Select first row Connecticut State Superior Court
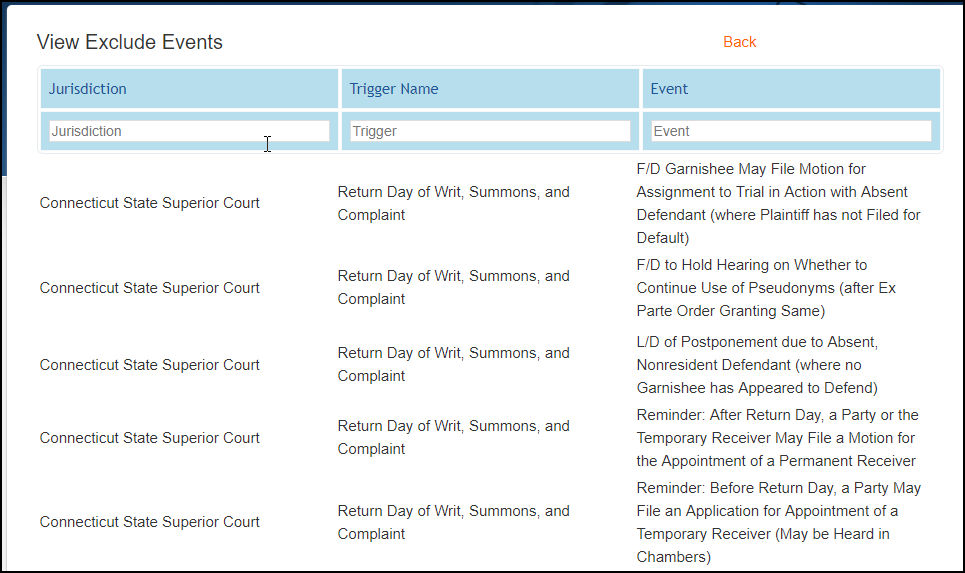 150,203
